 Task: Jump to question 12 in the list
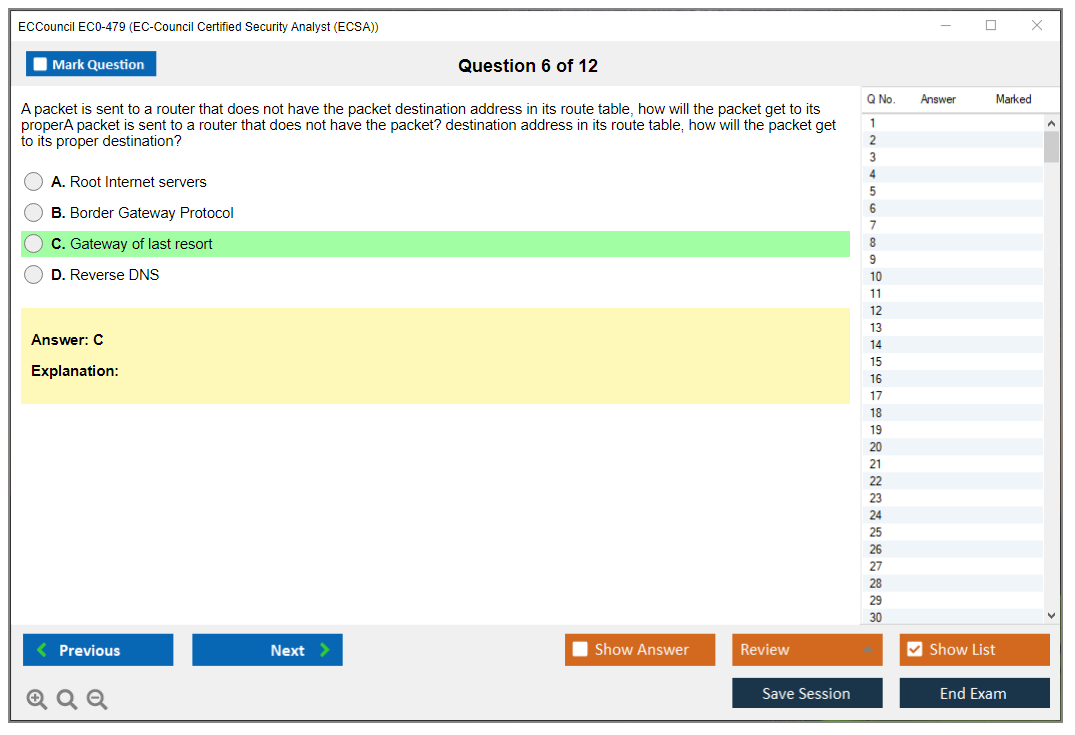tap(876, 311)
